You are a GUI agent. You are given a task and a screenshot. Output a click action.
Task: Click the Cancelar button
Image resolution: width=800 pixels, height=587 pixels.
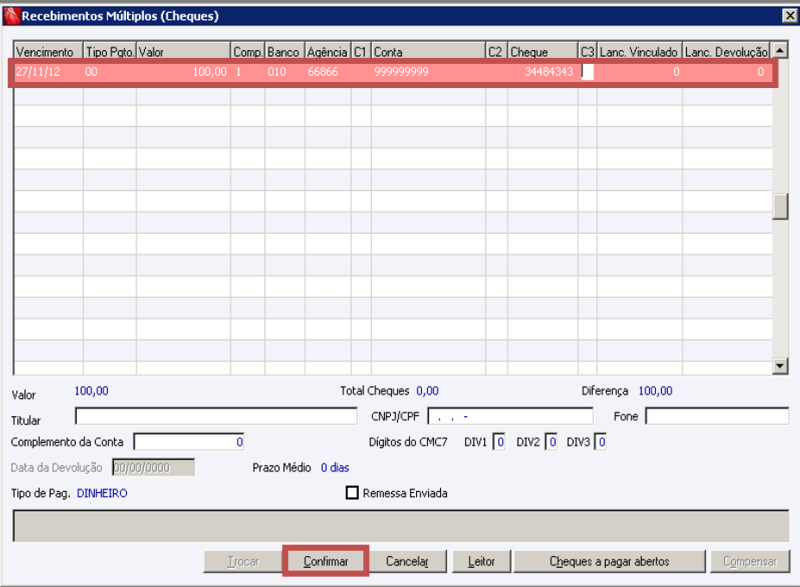[x=407, y=561]
